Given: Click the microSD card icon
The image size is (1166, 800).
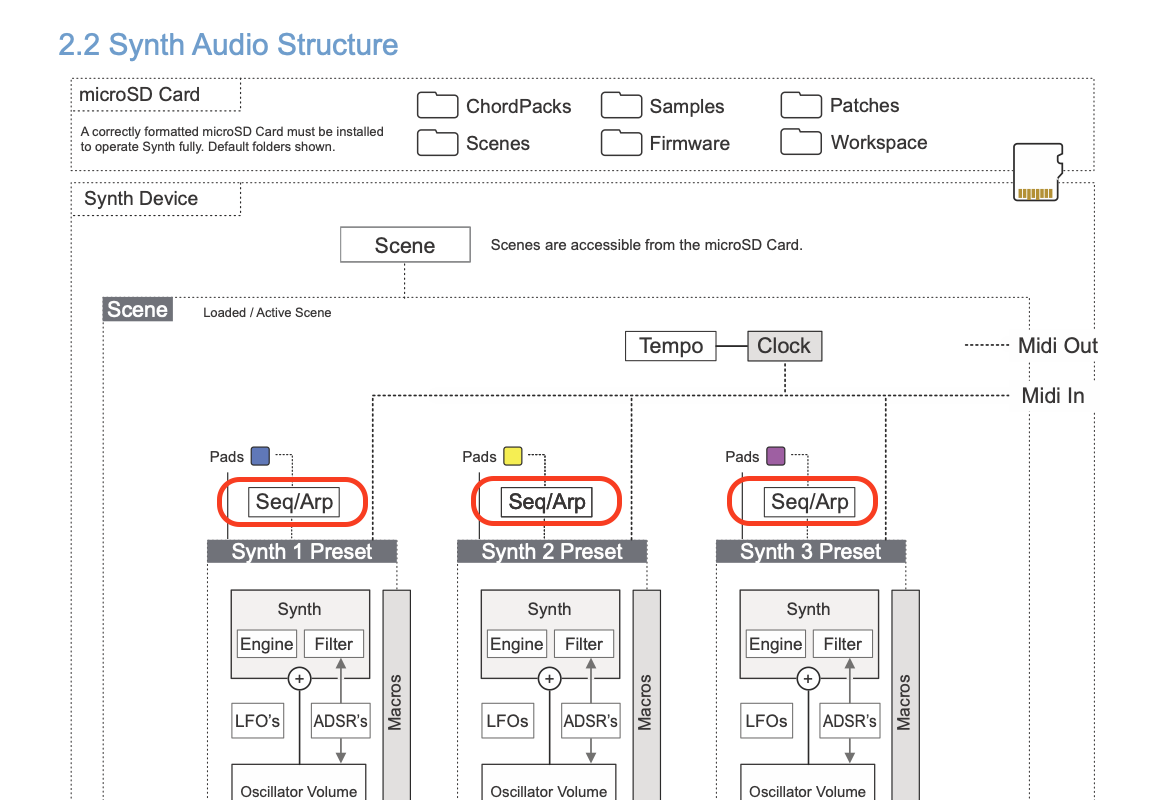Looking at the screenshot, I should click(x=1037, y=172).
